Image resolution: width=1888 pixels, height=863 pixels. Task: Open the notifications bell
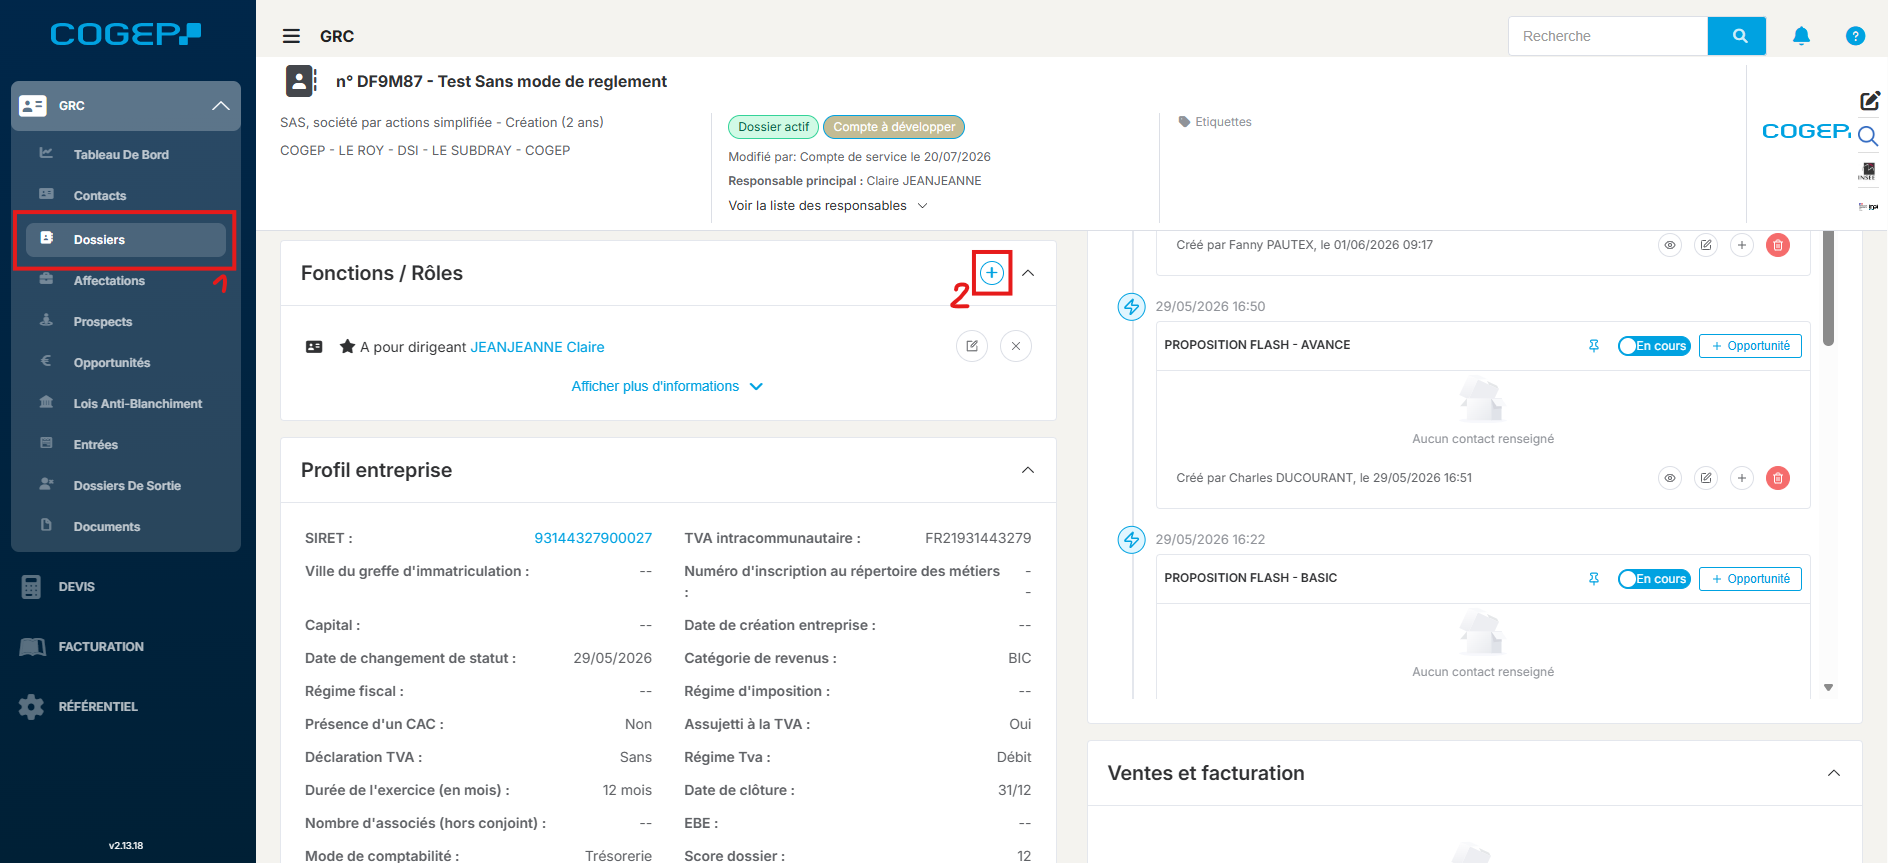point(1801,36)
